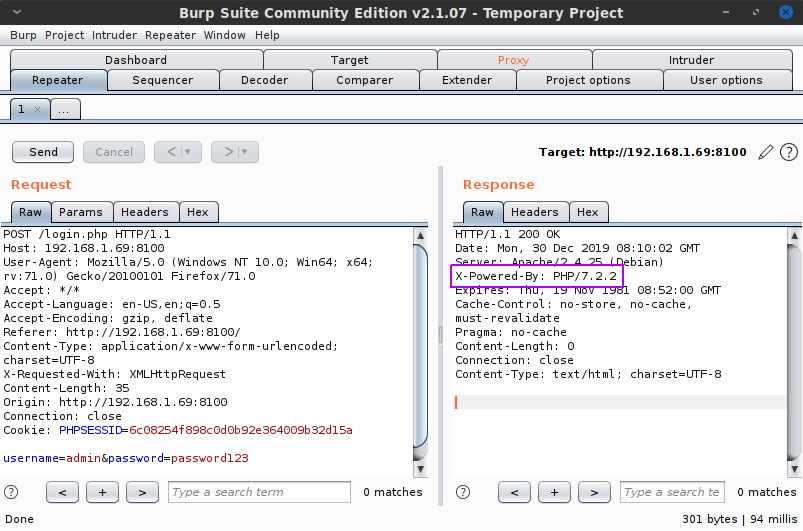Click the pencil icon to edit target
The image size is (803, 531).
pos(766,152)
